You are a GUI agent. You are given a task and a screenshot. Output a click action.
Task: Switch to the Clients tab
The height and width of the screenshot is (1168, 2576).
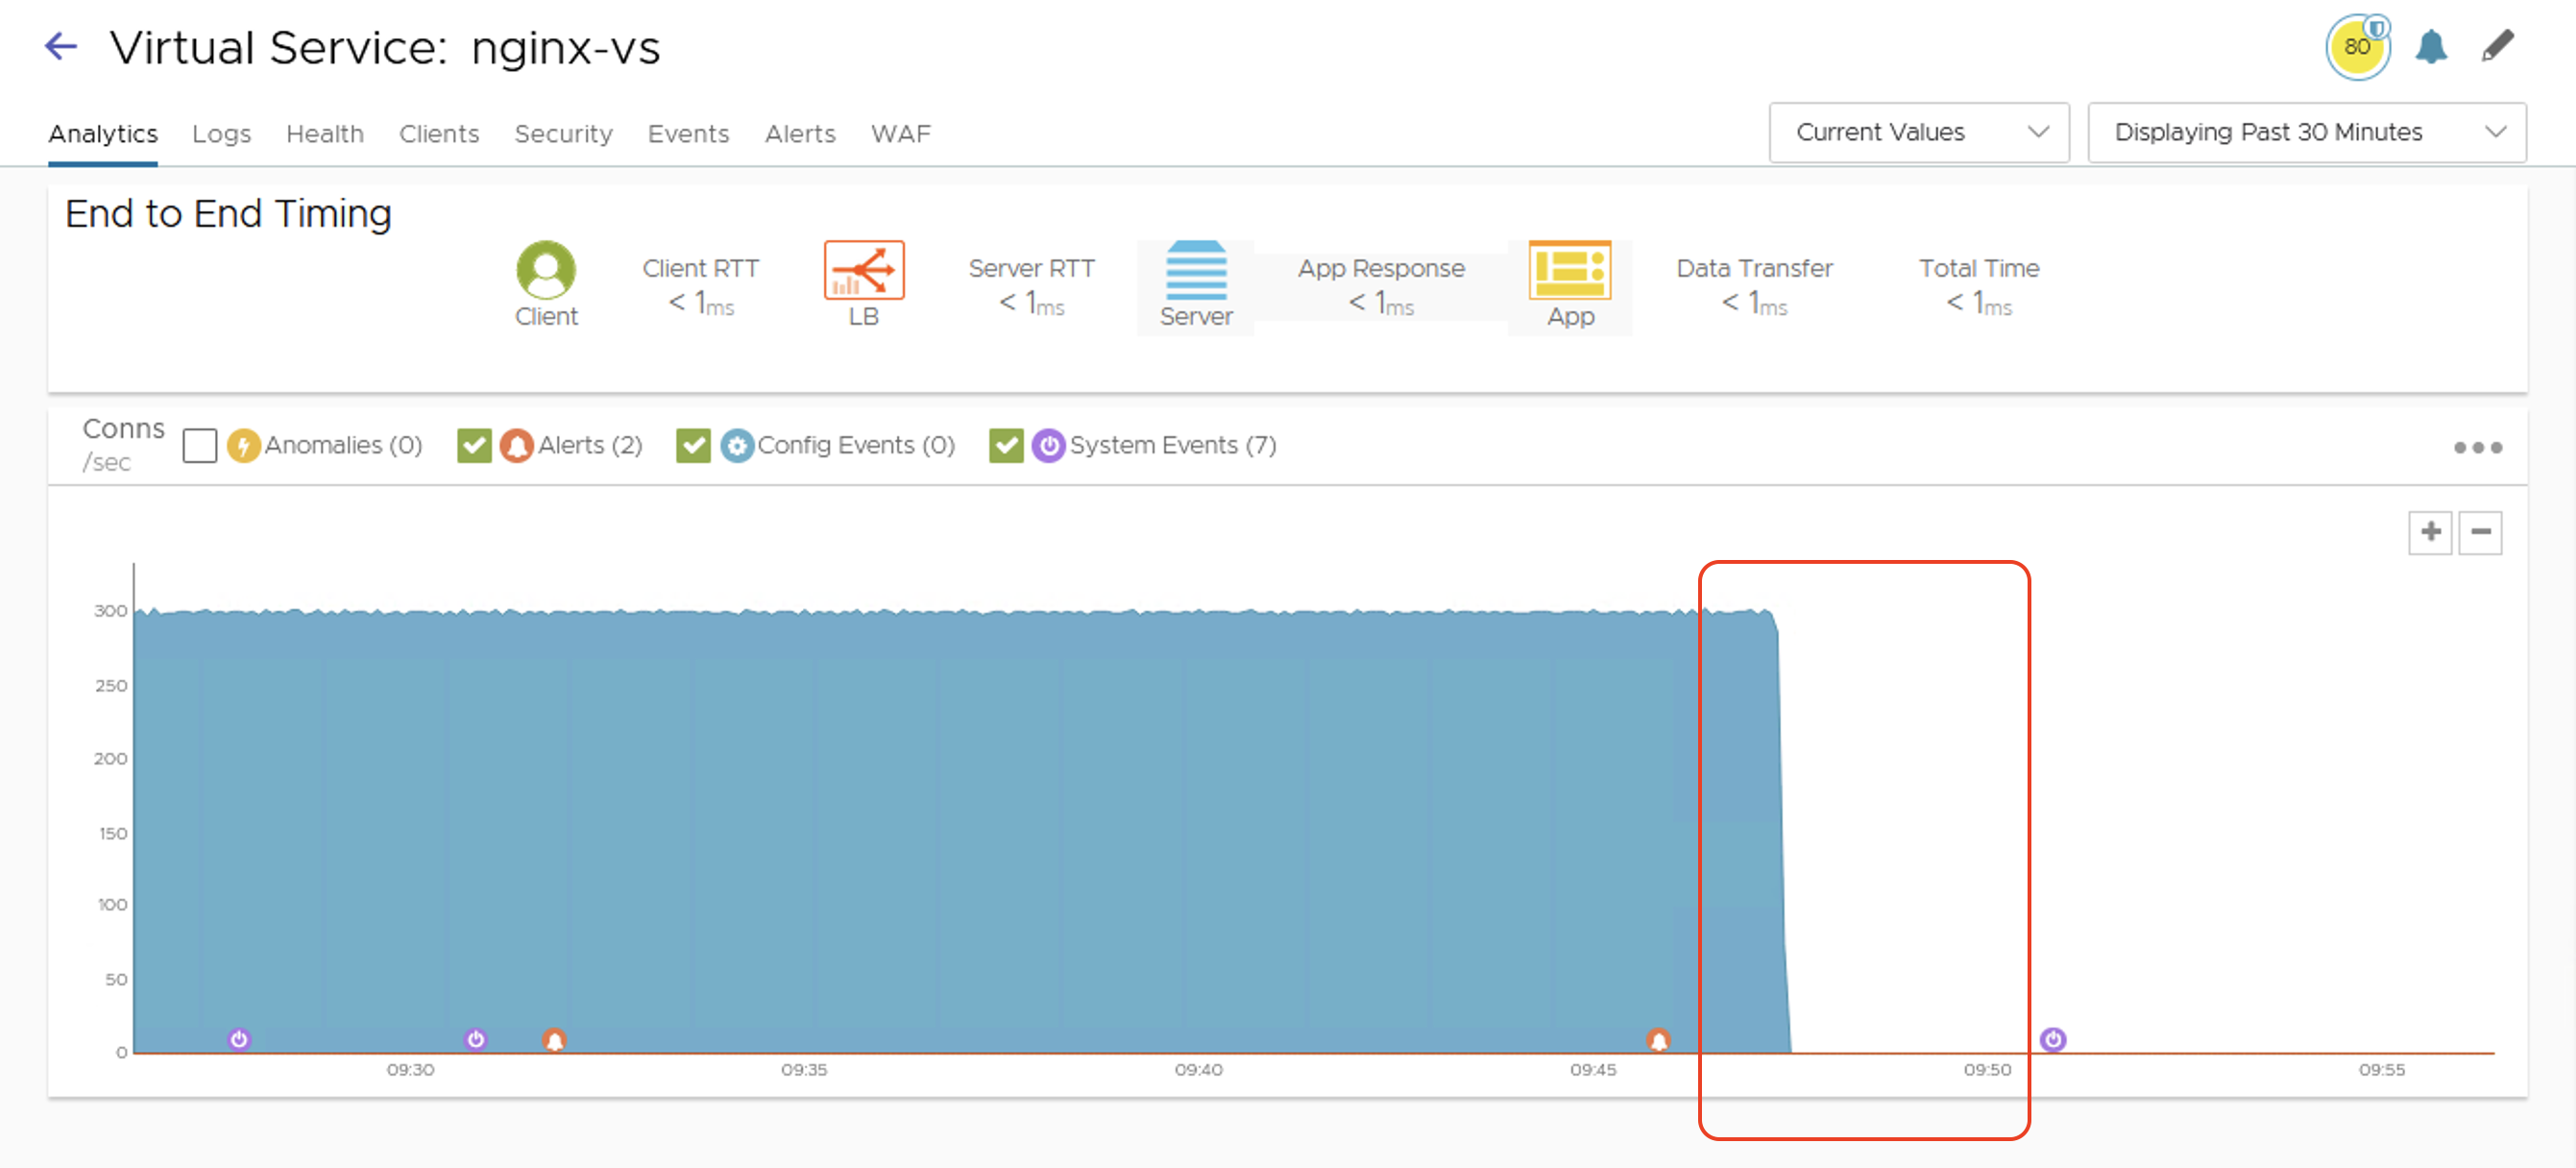click(x=439, y=133)
